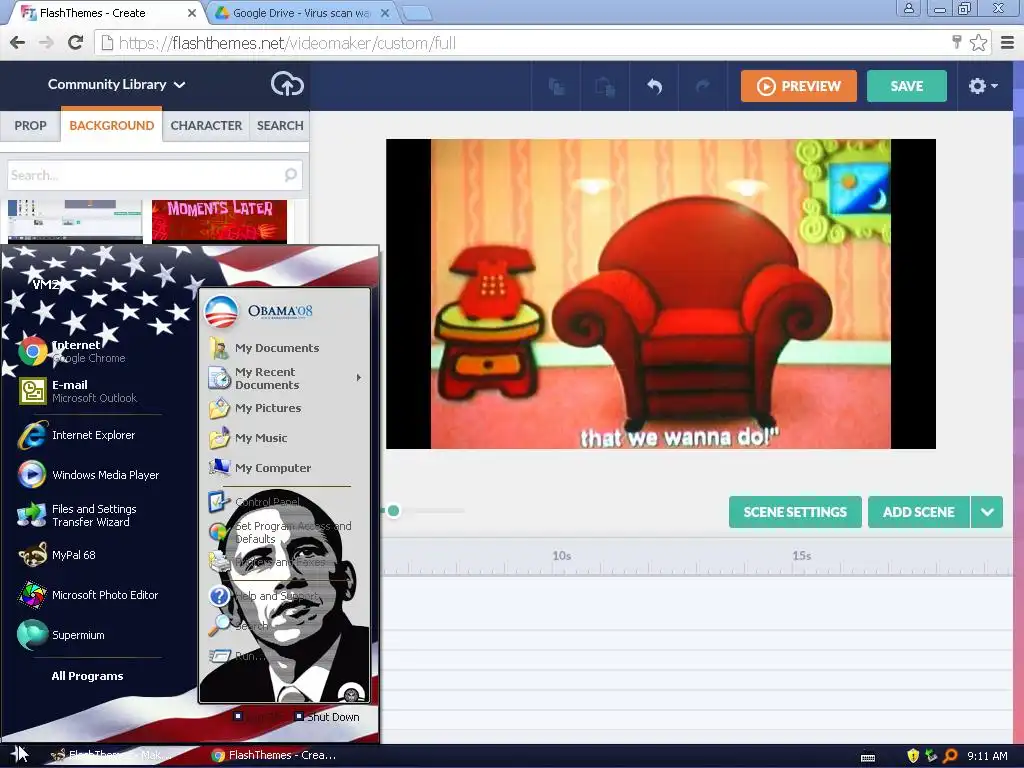
Task: Open Microsoft Photo Editor
Action: pos(88,595)
